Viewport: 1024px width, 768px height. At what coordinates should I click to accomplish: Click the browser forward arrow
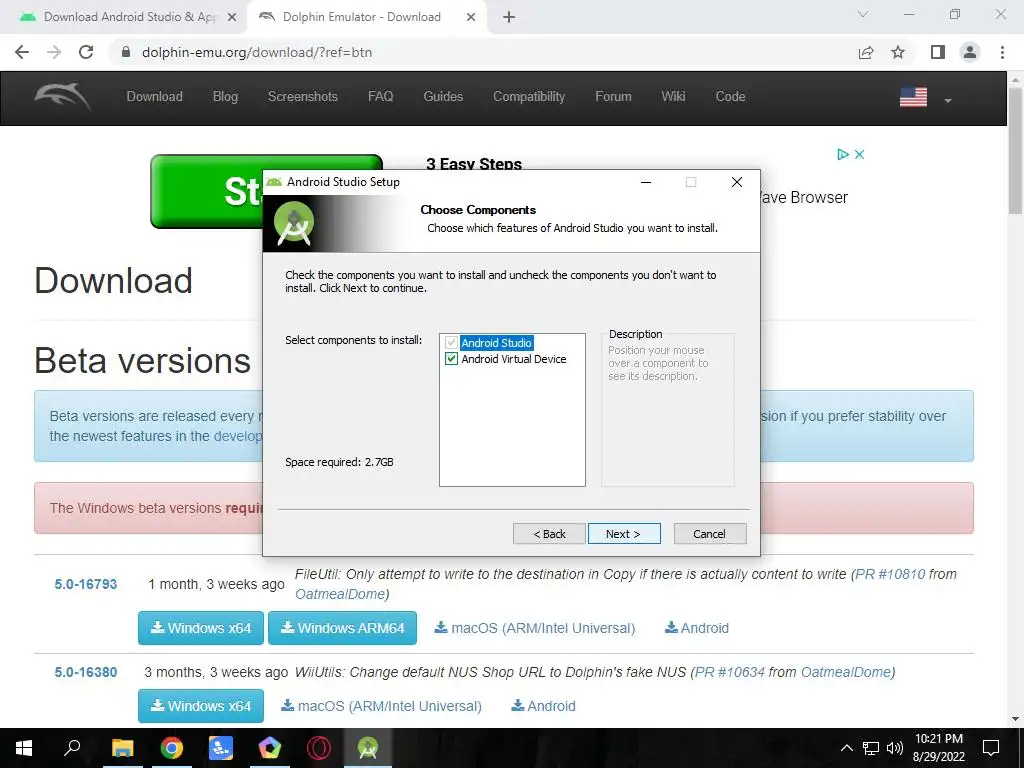click(x=54, y=52)
